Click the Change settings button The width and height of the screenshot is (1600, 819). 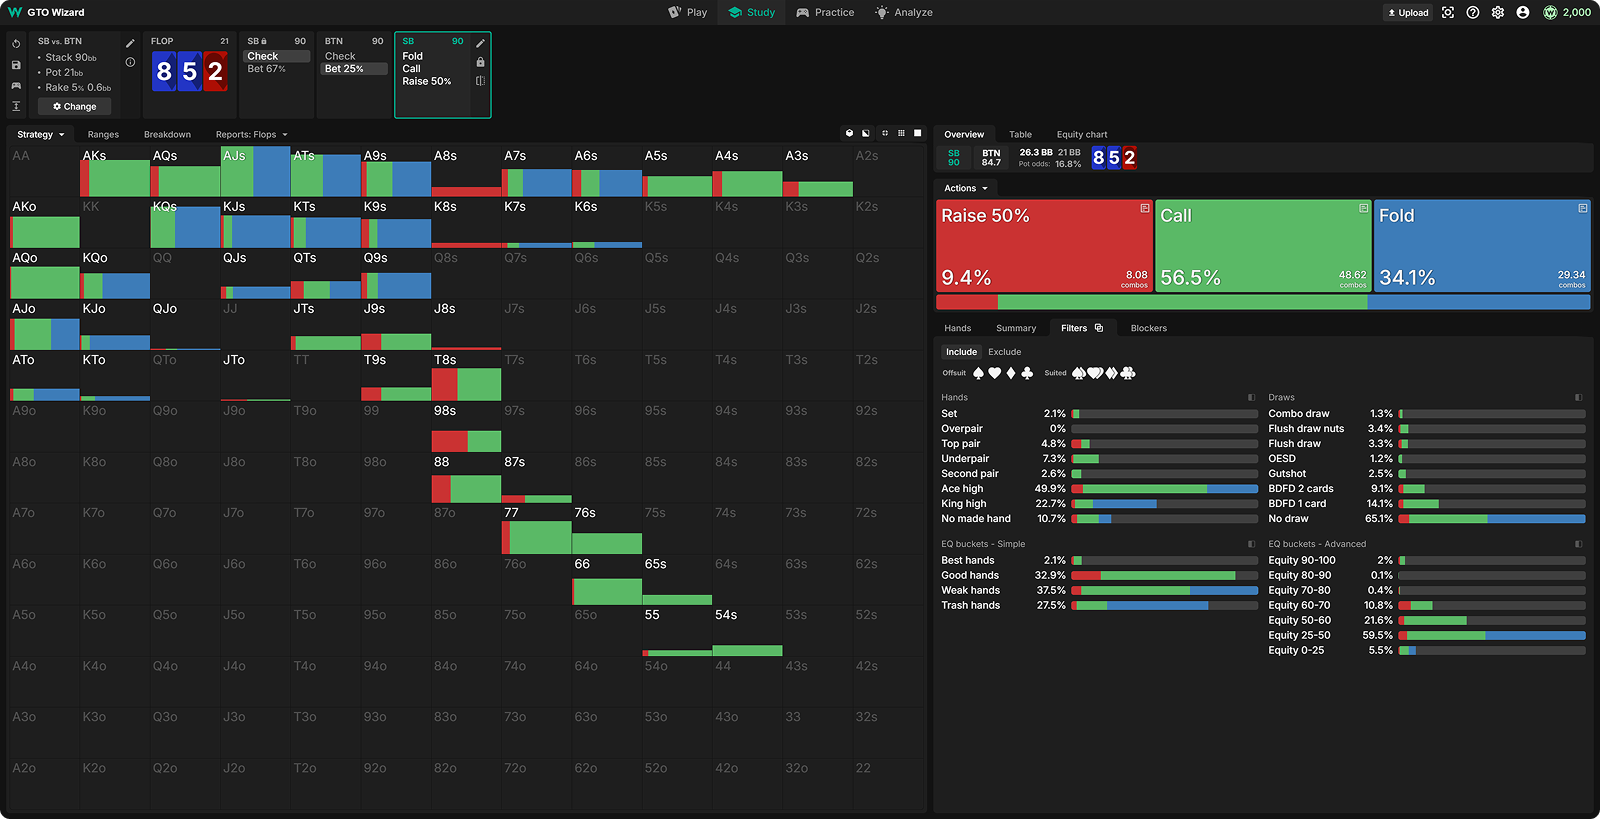coord(75,106)
